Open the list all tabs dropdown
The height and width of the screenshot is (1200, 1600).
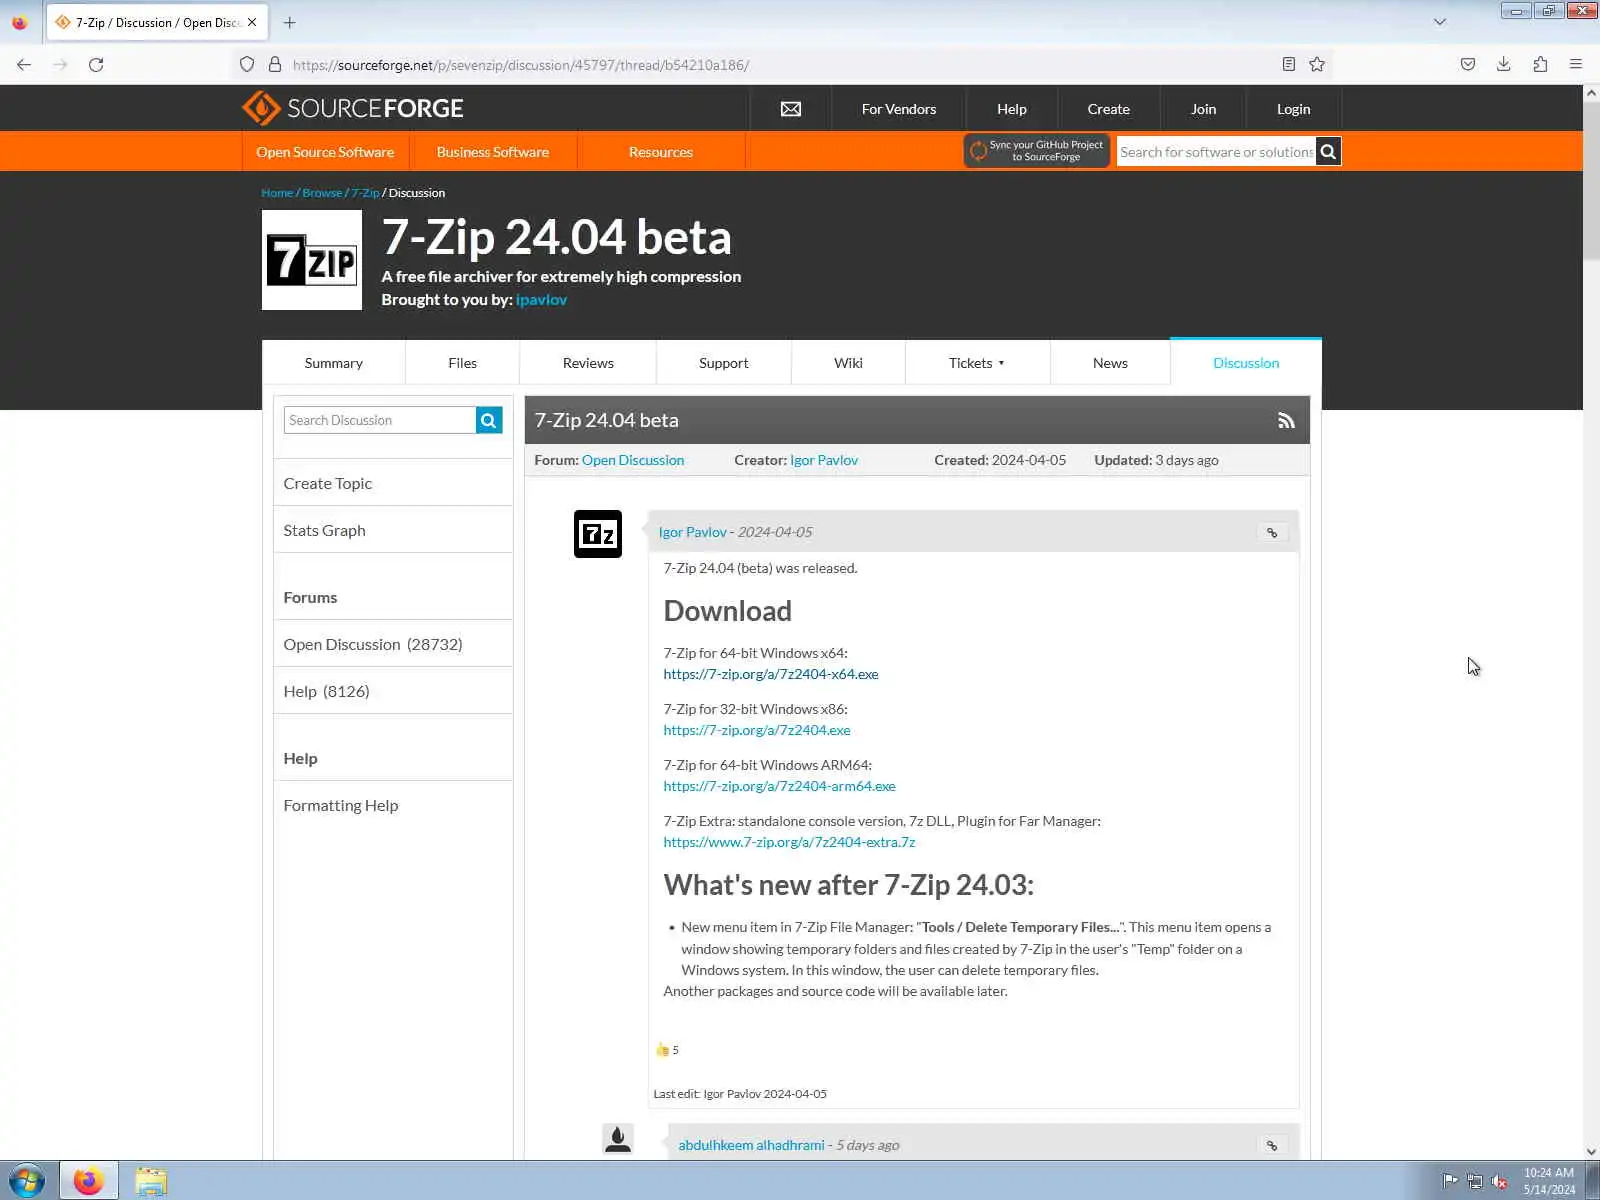pos(1440,22)
